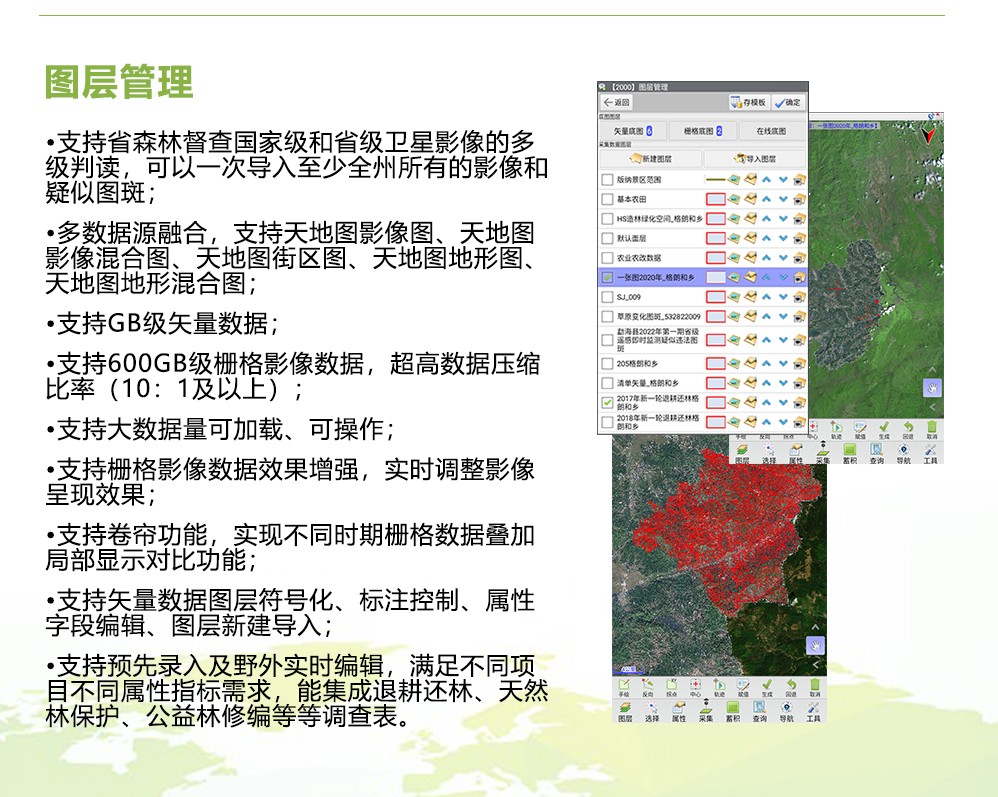Uncheck the 2017年新一轮退耕还林 layer checkbox
The width and height of the screenshot is (998, 797).
(x=607, y=402)
